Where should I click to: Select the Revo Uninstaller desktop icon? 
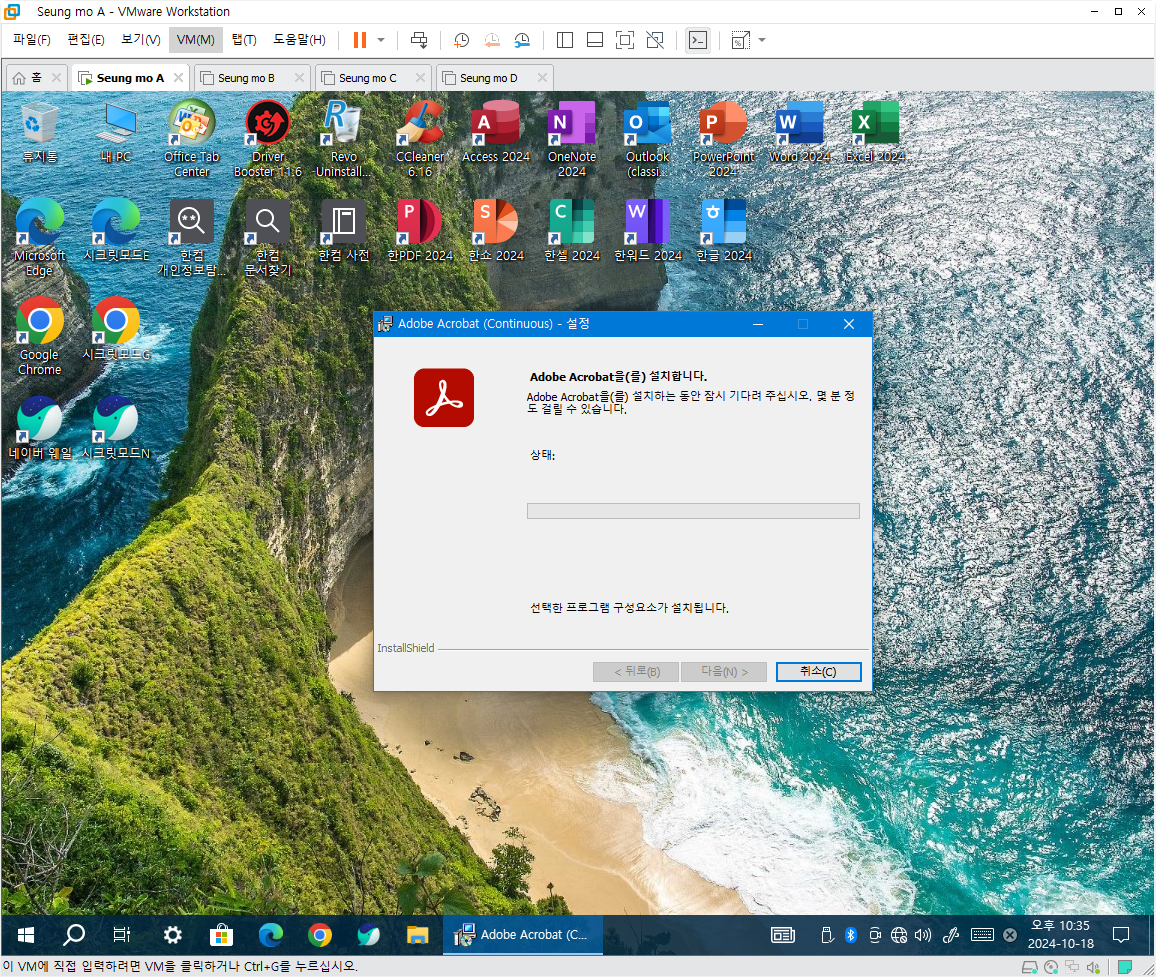tap(344, 139)
